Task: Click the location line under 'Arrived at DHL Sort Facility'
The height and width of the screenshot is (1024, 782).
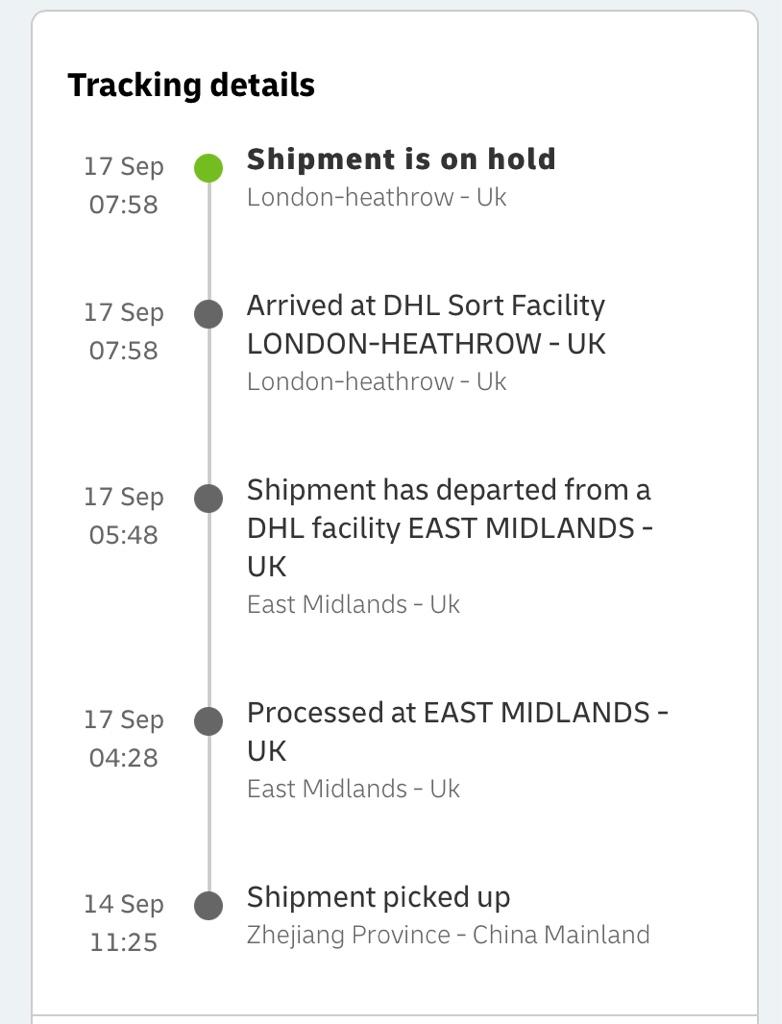Action: [x=376, y=381]
